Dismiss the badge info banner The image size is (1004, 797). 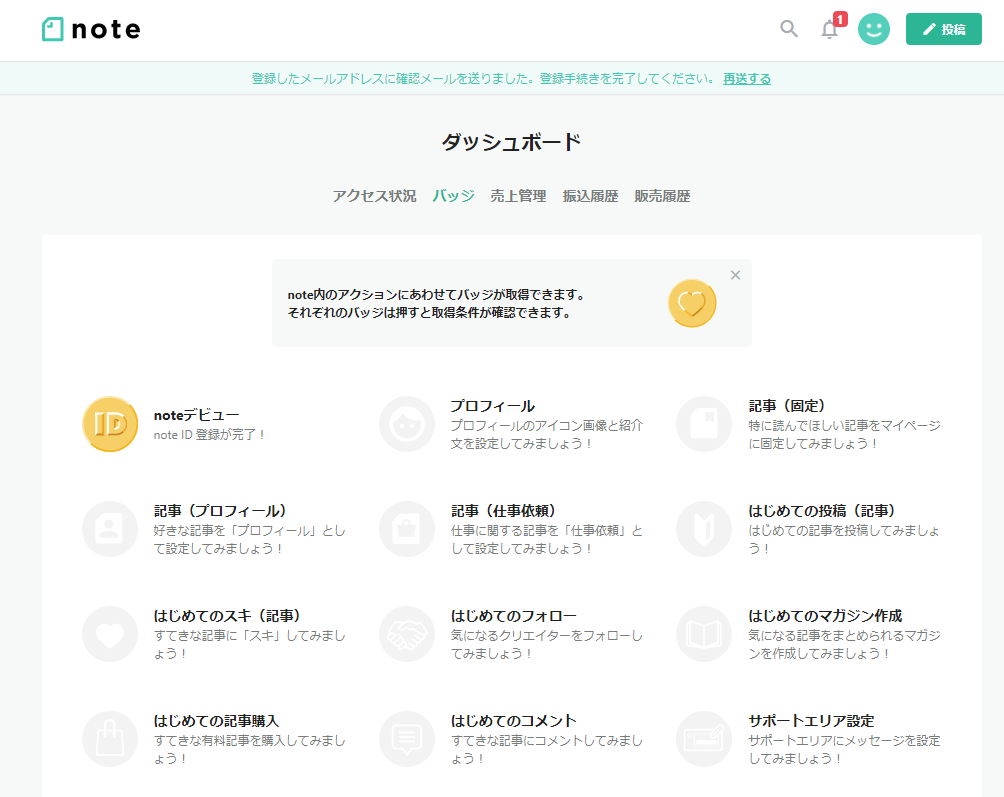tap(735, 275)
